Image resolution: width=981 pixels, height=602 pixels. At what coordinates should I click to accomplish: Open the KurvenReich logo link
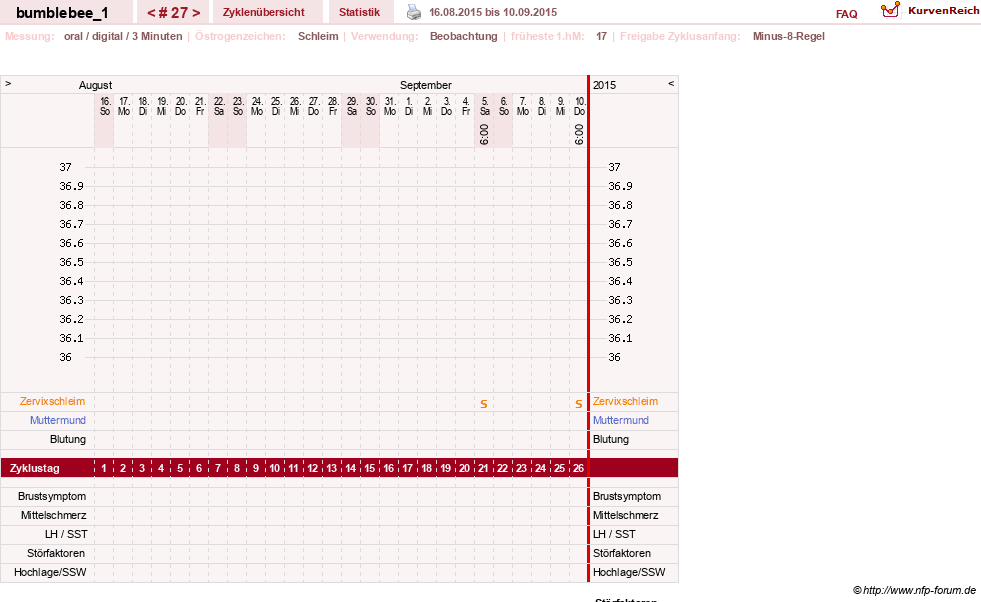coord(930,11)
